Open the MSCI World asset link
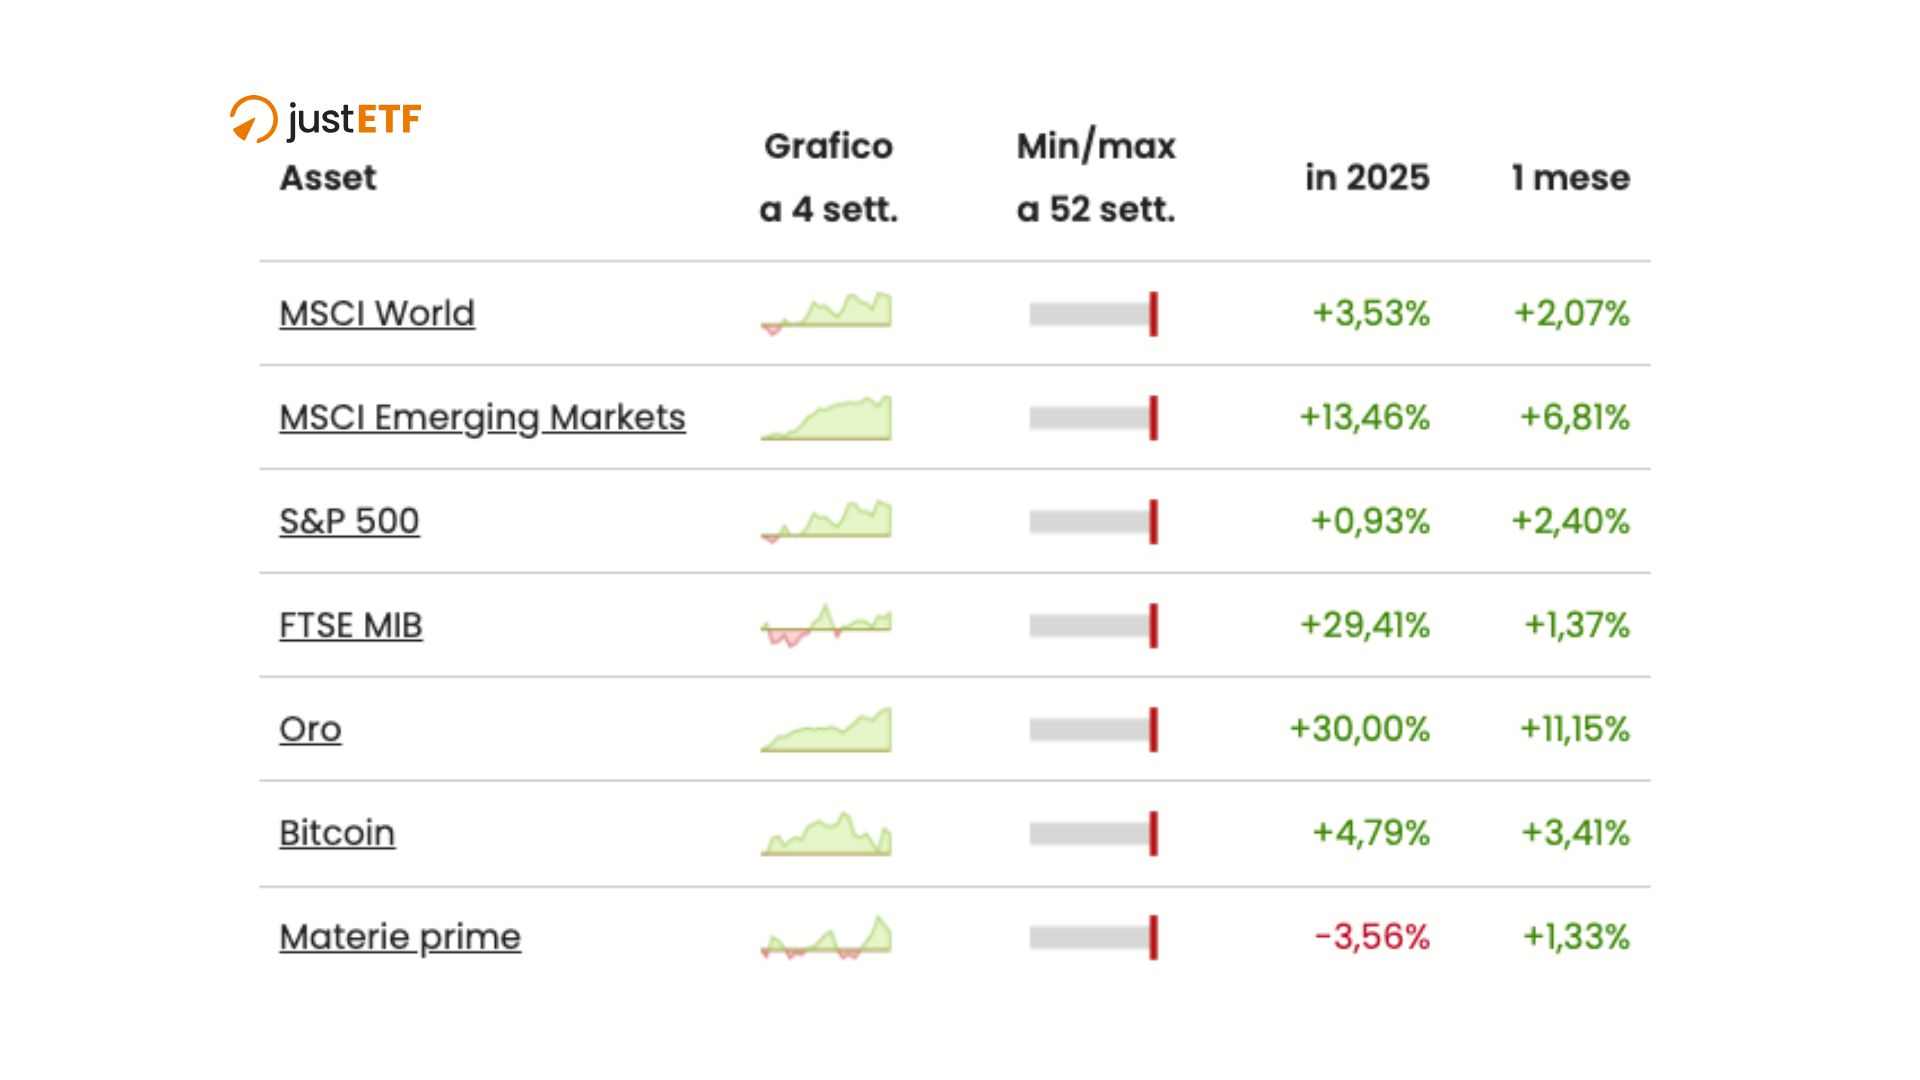 click(377, 314)
